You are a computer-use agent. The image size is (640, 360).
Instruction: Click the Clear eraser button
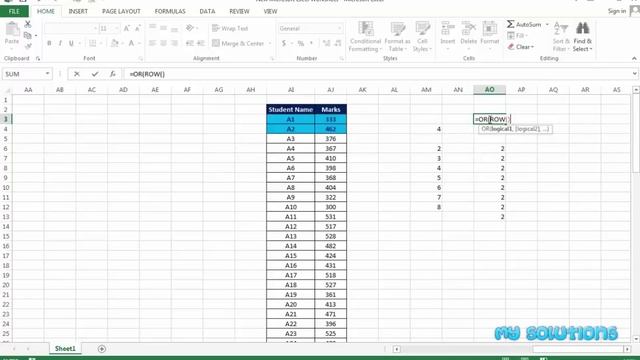[520, 47]
